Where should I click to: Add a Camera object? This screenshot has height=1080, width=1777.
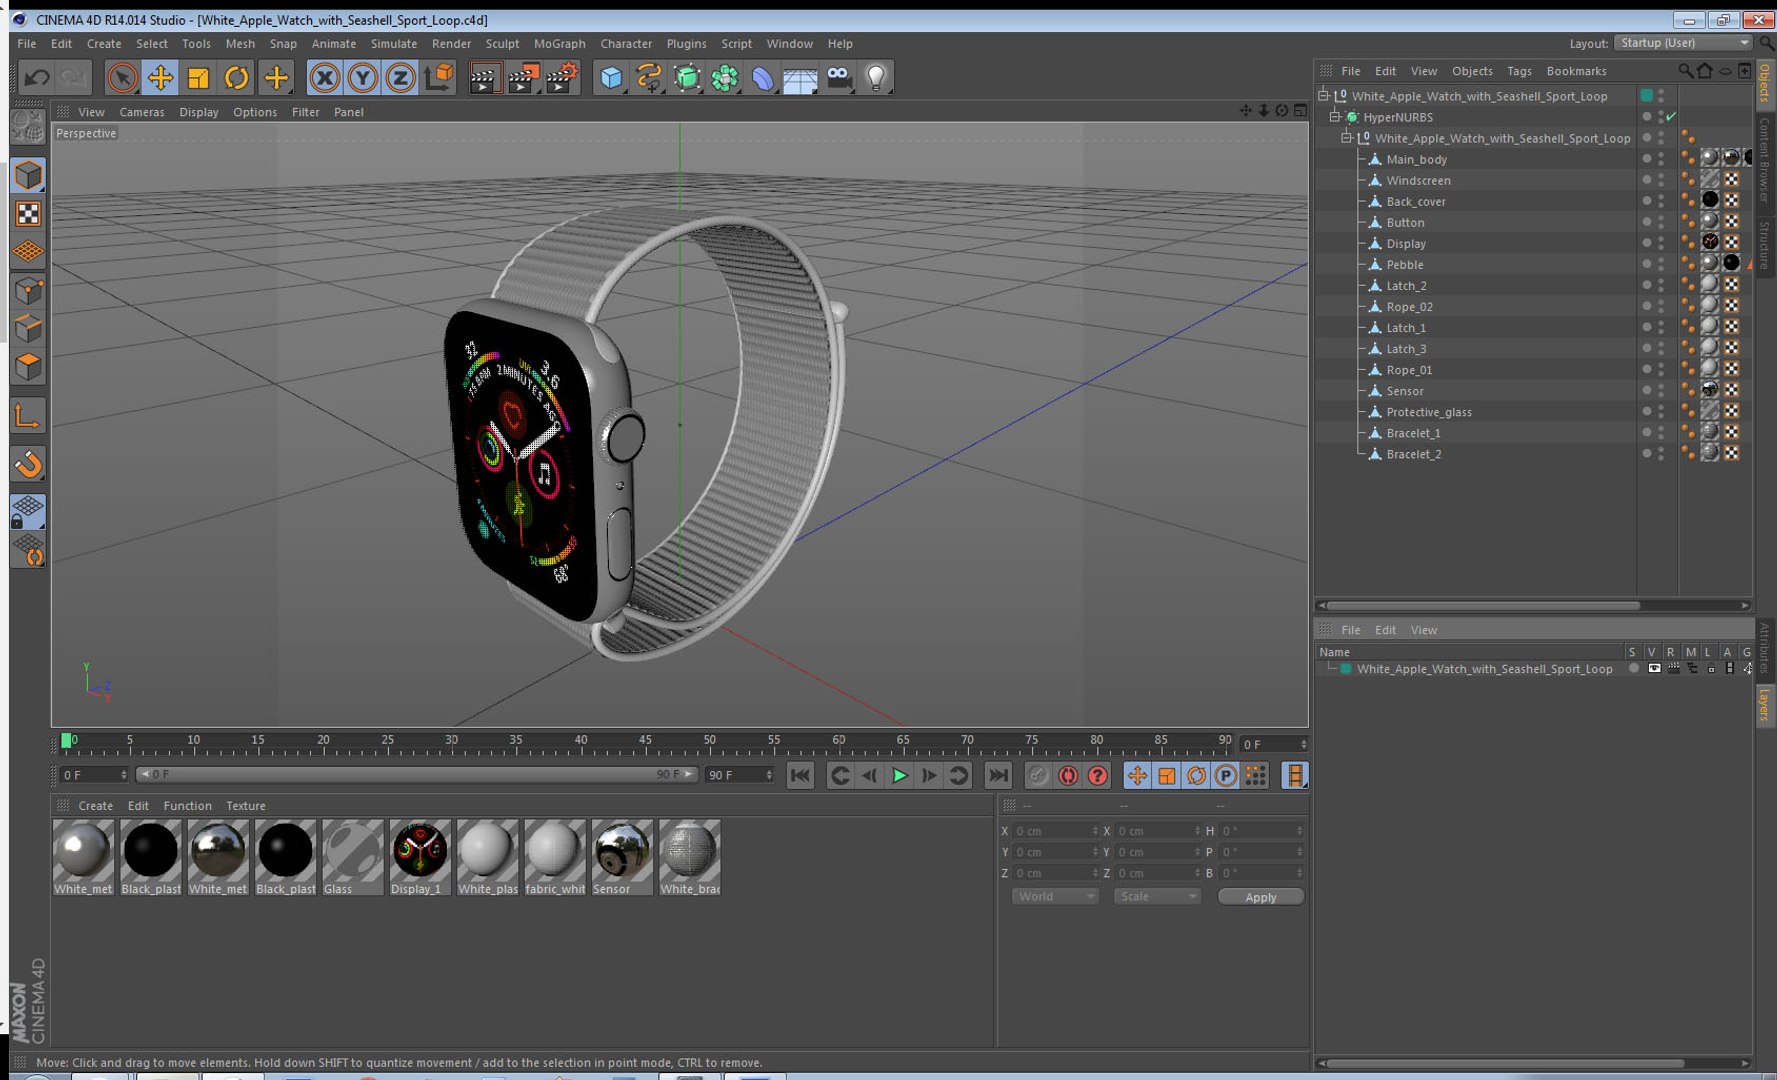[x=839, y=77]
